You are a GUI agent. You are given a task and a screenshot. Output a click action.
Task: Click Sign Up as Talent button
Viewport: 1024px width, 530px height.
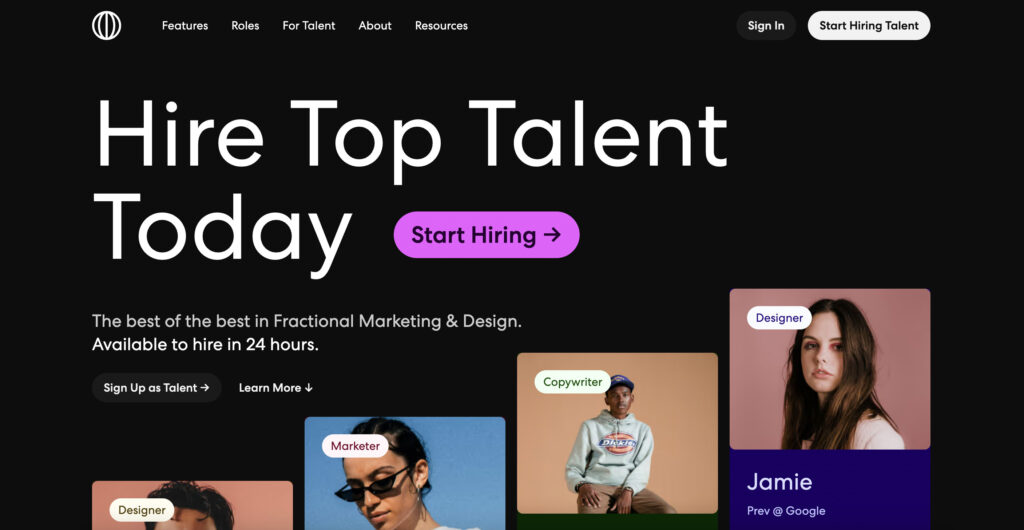click(157, 388)
